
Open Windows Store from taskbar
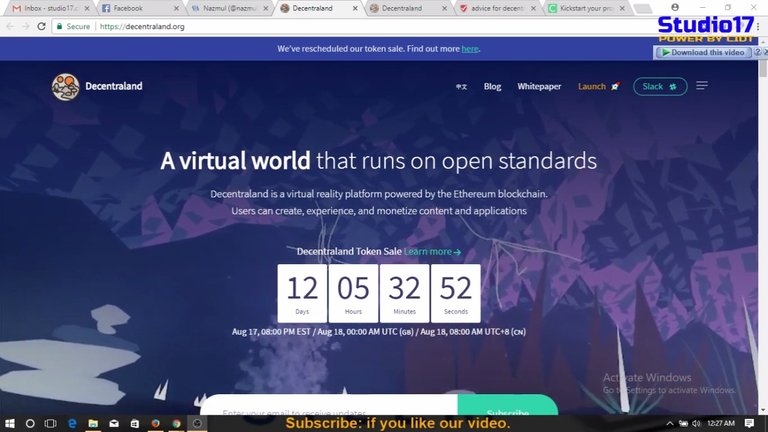pos(135,423)
